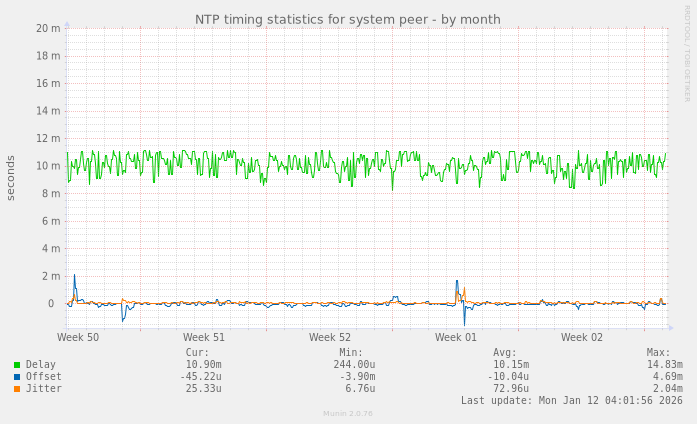Click Jitter current value '25.33u'

pyautogui.click(x=204, y=389)
